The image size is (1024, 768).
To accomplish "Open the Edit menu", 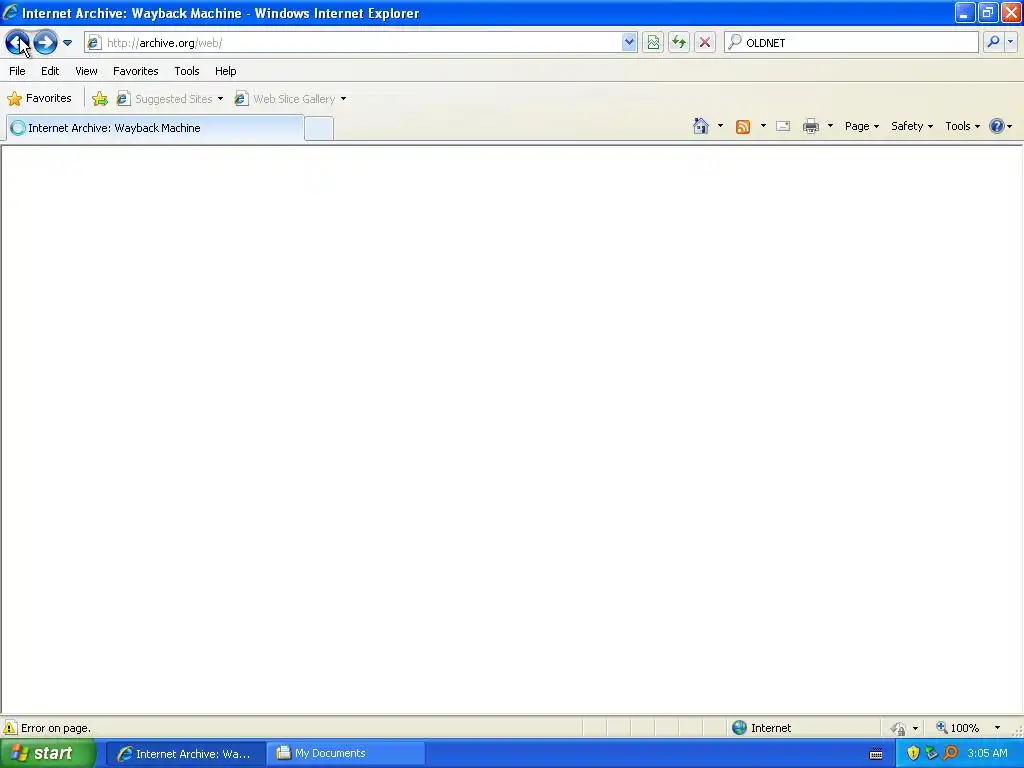I will (x=50, y=71).
